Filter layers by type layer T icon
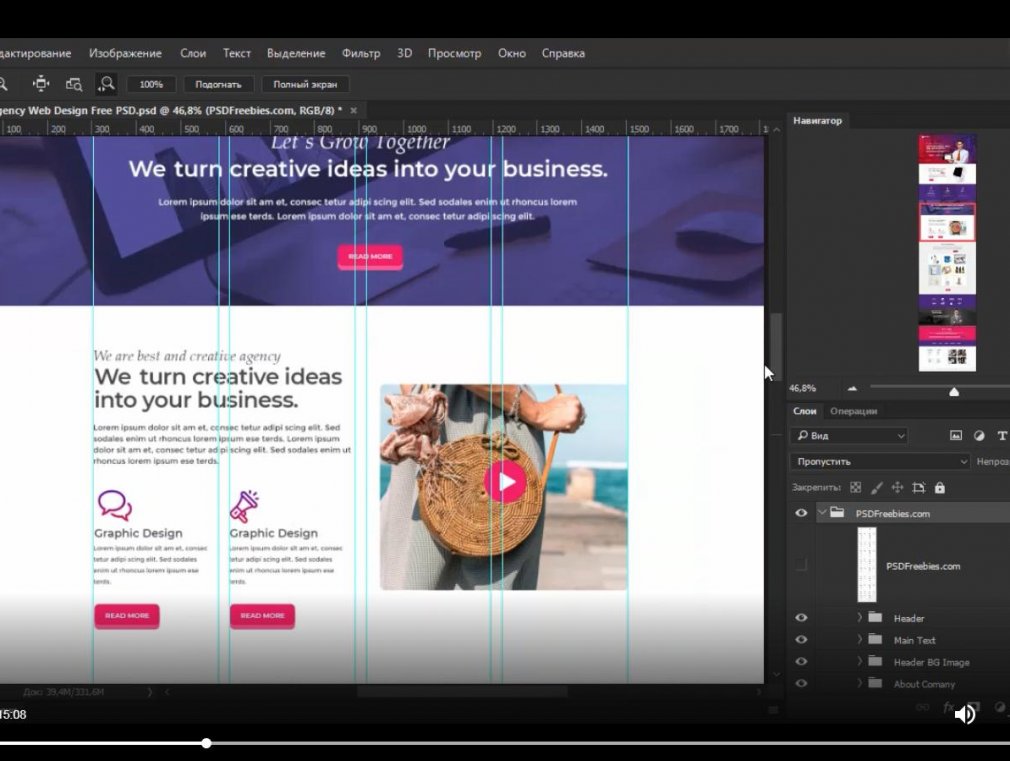1010x761 pixels. [1002, 436]
